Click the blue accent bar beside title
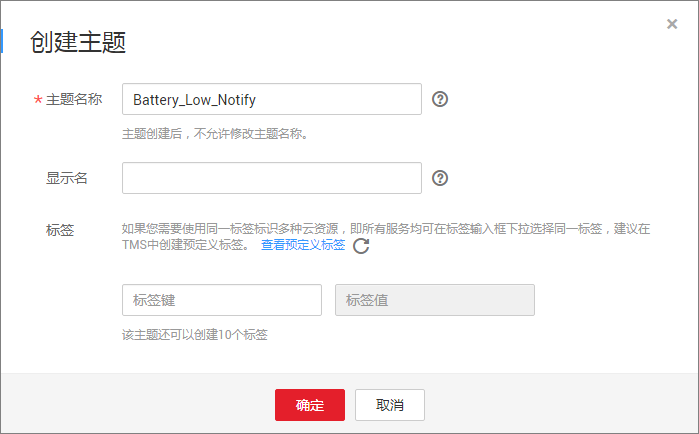 [x=2, y=41]
